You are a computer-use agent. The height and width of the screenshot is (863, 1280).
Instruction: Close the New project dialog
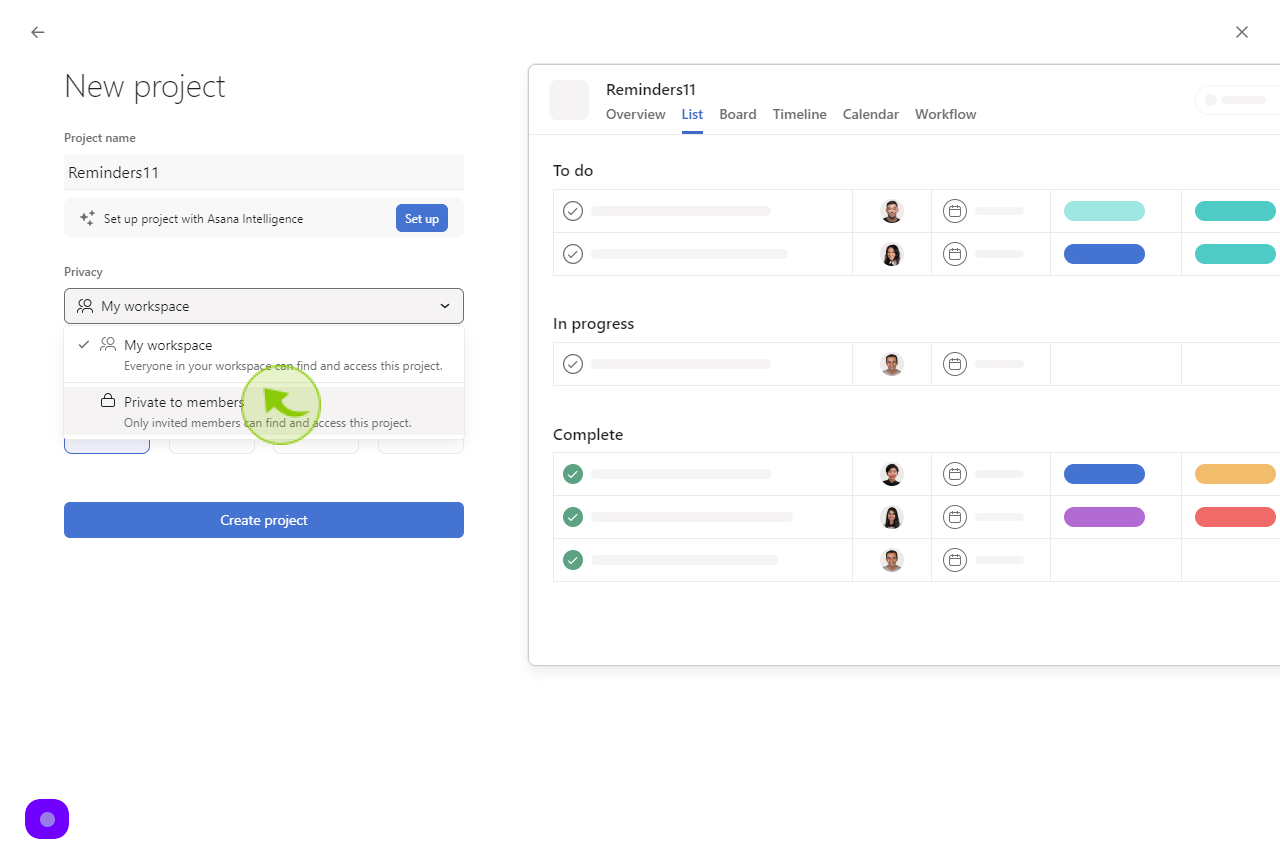click(1242, 32)
